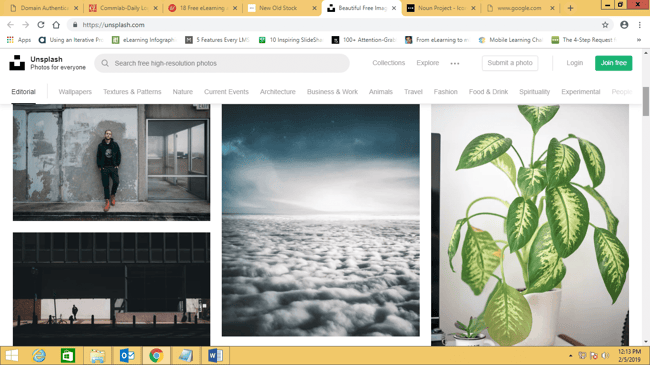This screenshot has width=650, height=365.
Task: Click the Unsplash logo icon
Action: pos(17,63)
